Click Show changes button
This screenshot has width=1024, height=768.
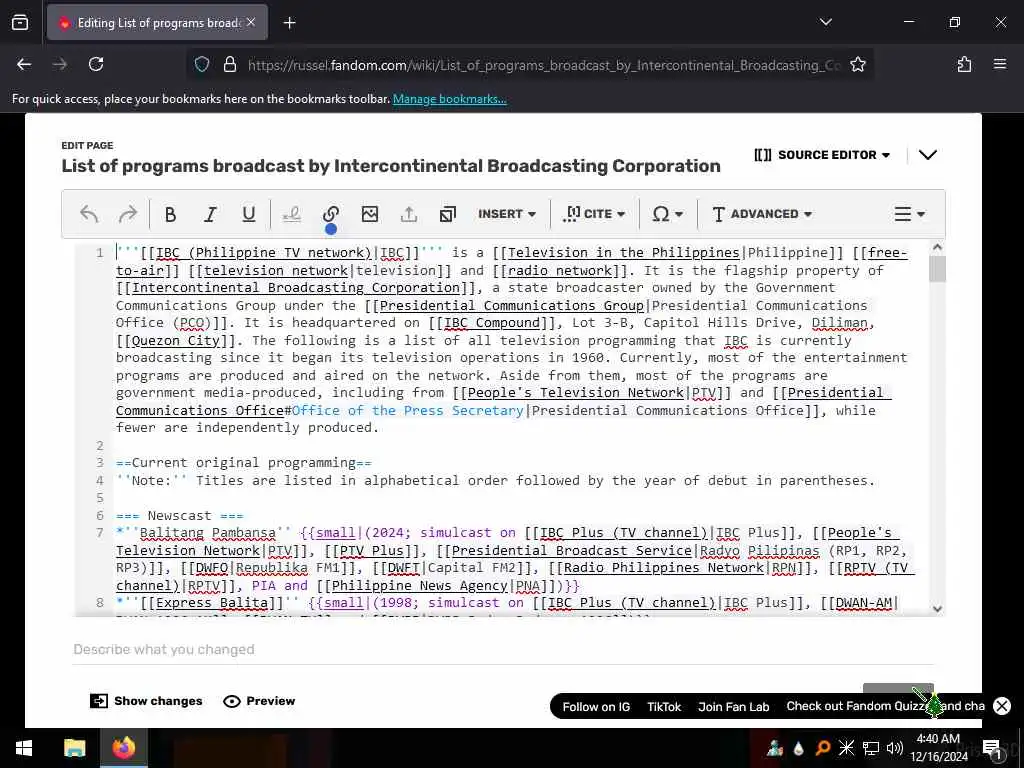(146, 701)
